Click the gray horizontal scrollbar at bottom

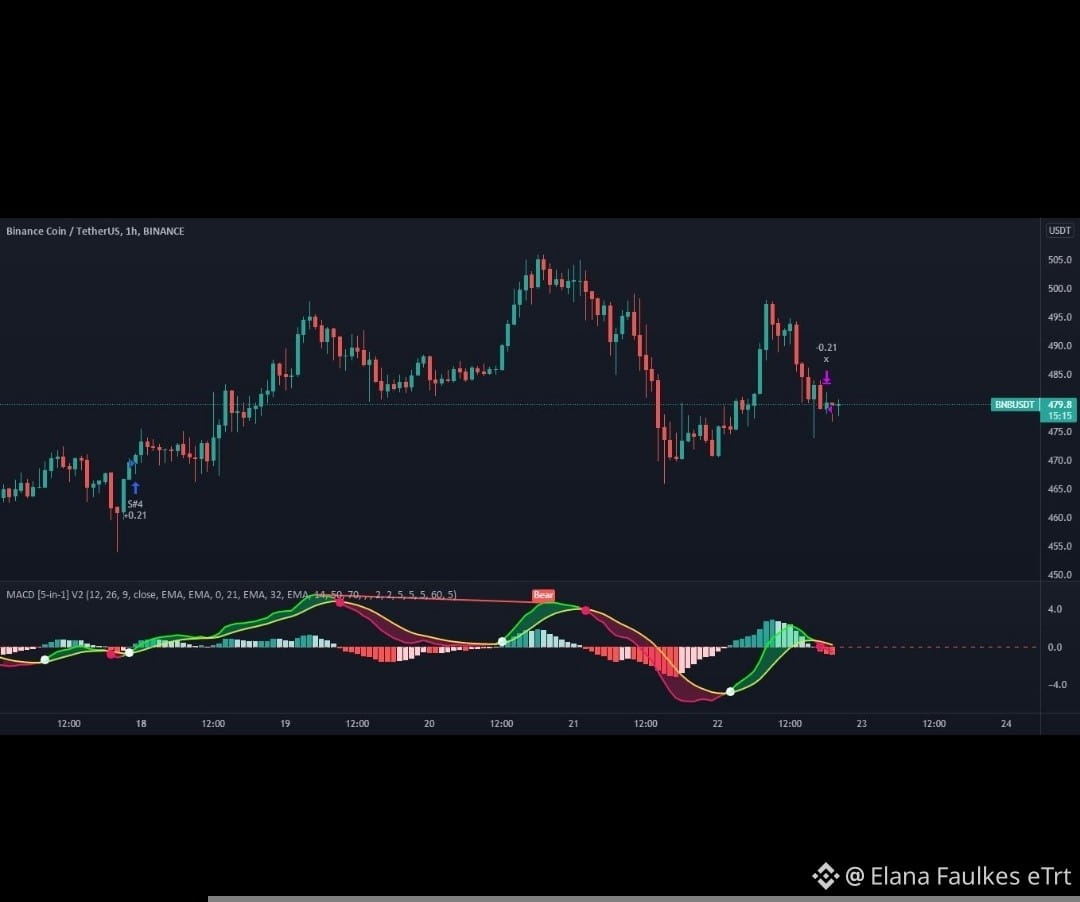644,899
